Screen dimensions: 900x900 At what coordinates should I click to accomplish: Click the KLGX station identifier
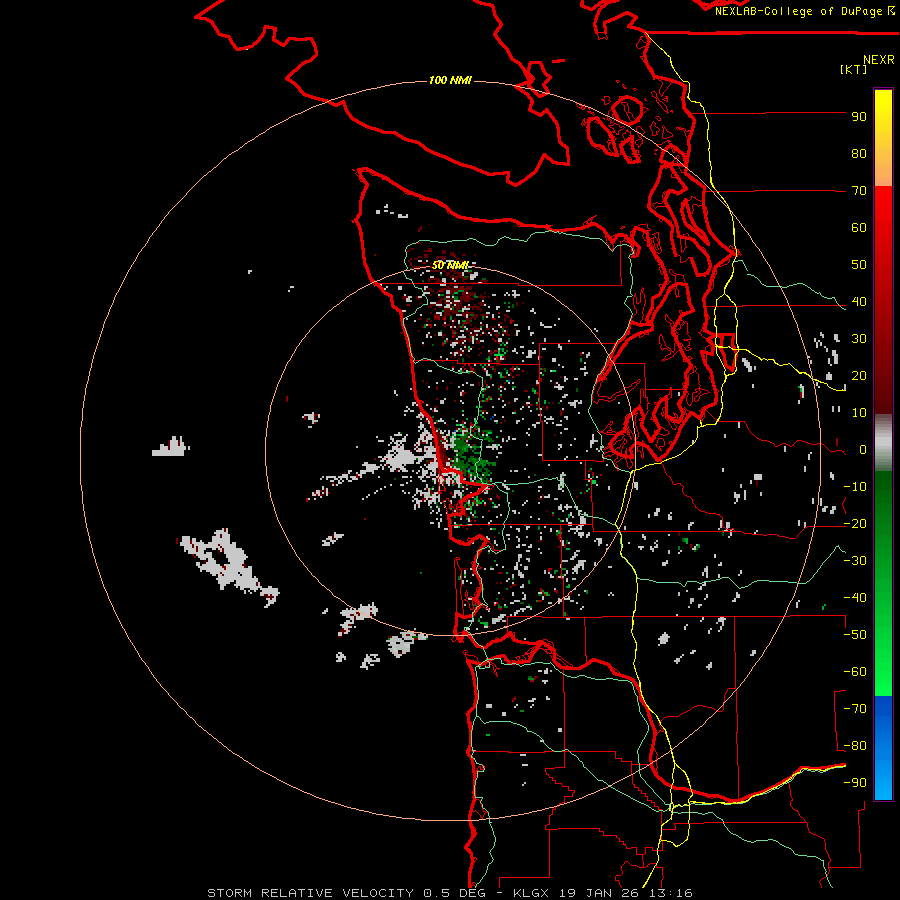(532, 893)
